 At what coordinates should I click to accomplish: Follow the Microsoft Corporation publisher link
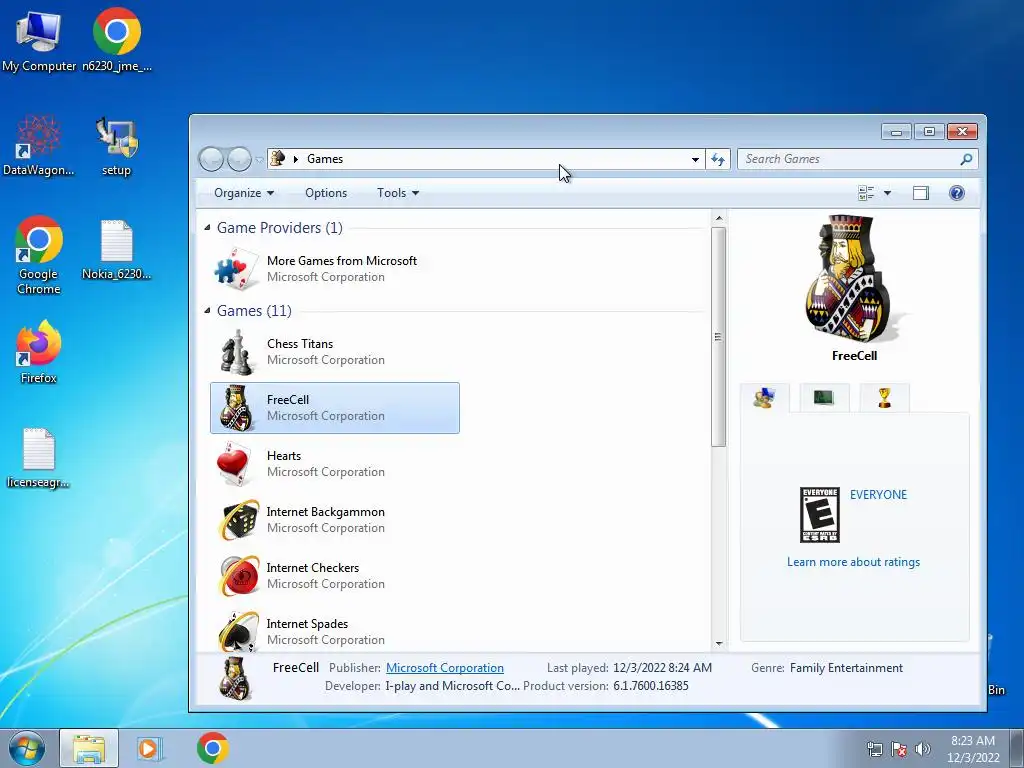pos(445,667)
